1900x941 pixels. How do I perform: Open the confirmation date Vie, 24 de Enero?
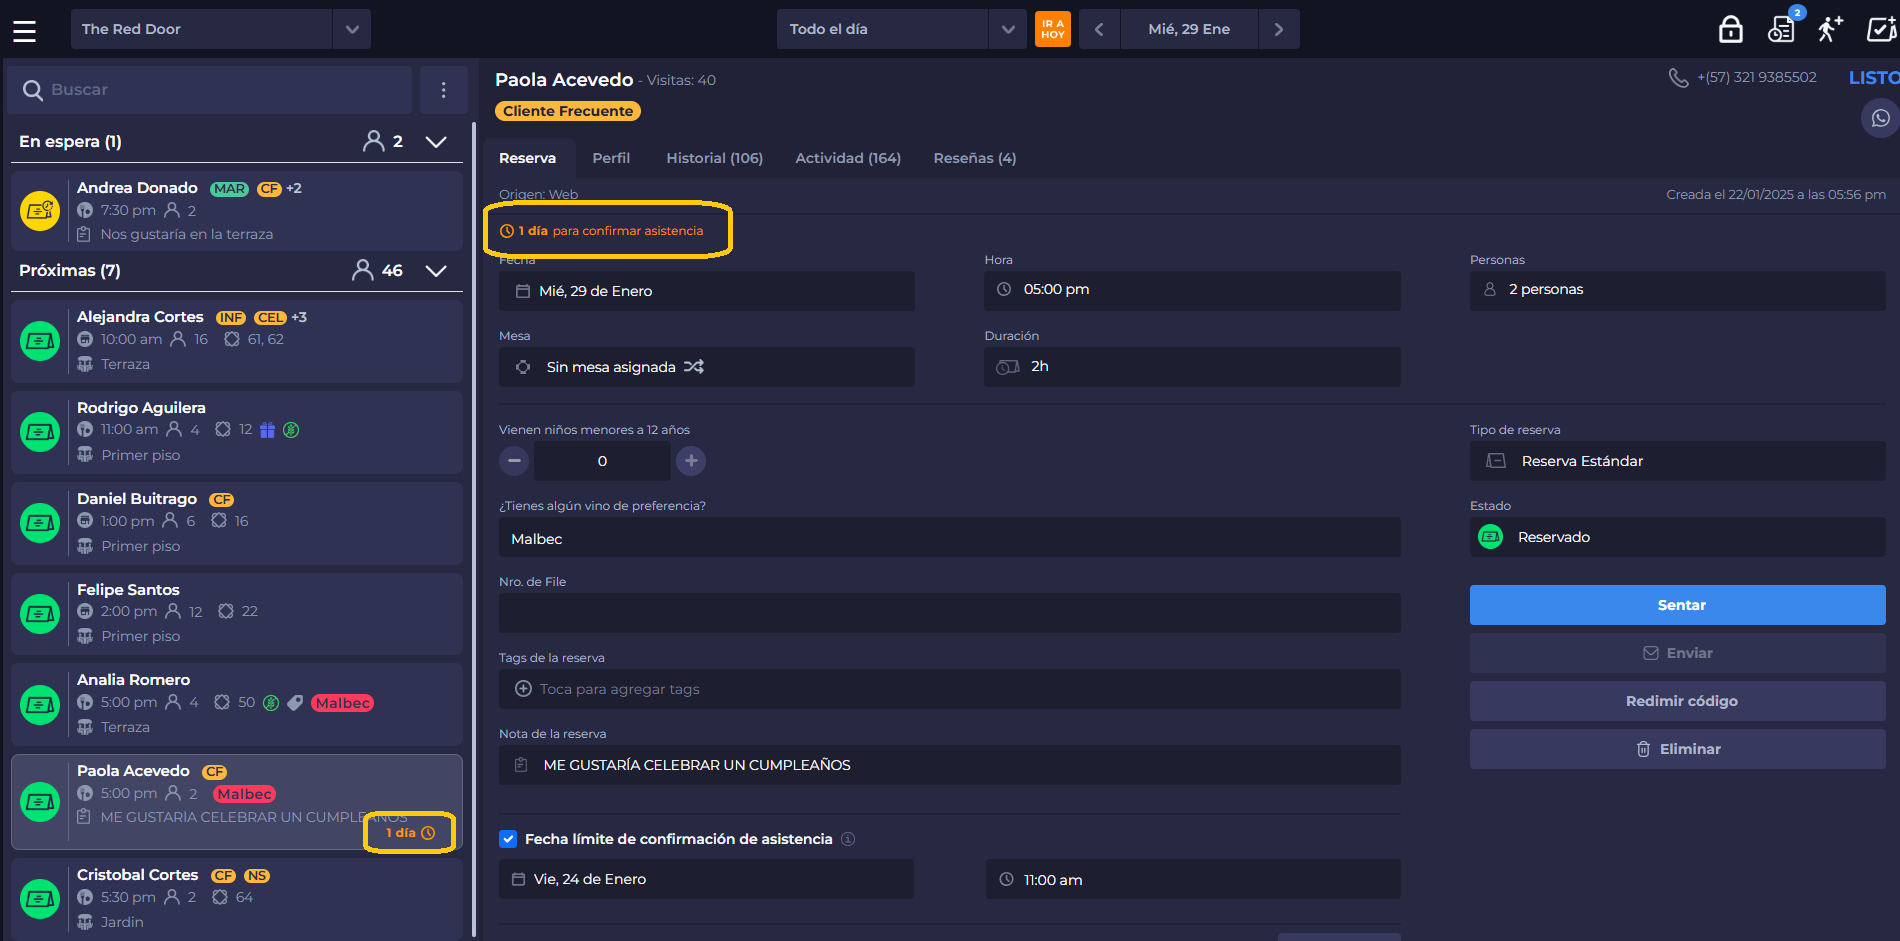coord(706,879)
